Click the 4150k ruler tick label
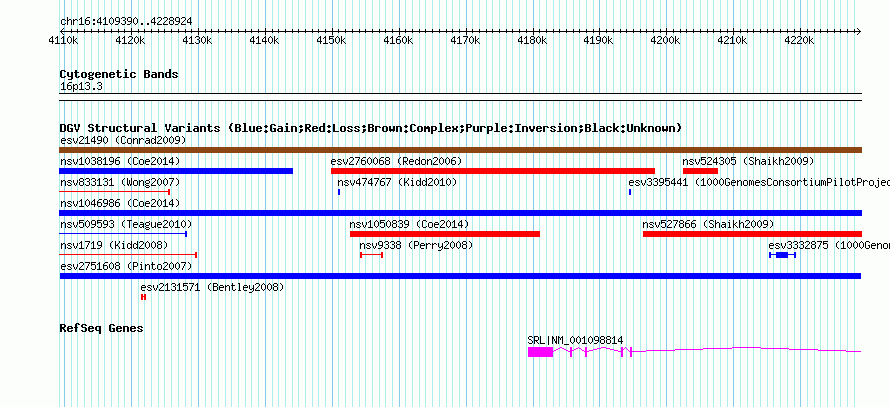 point(331,41)
